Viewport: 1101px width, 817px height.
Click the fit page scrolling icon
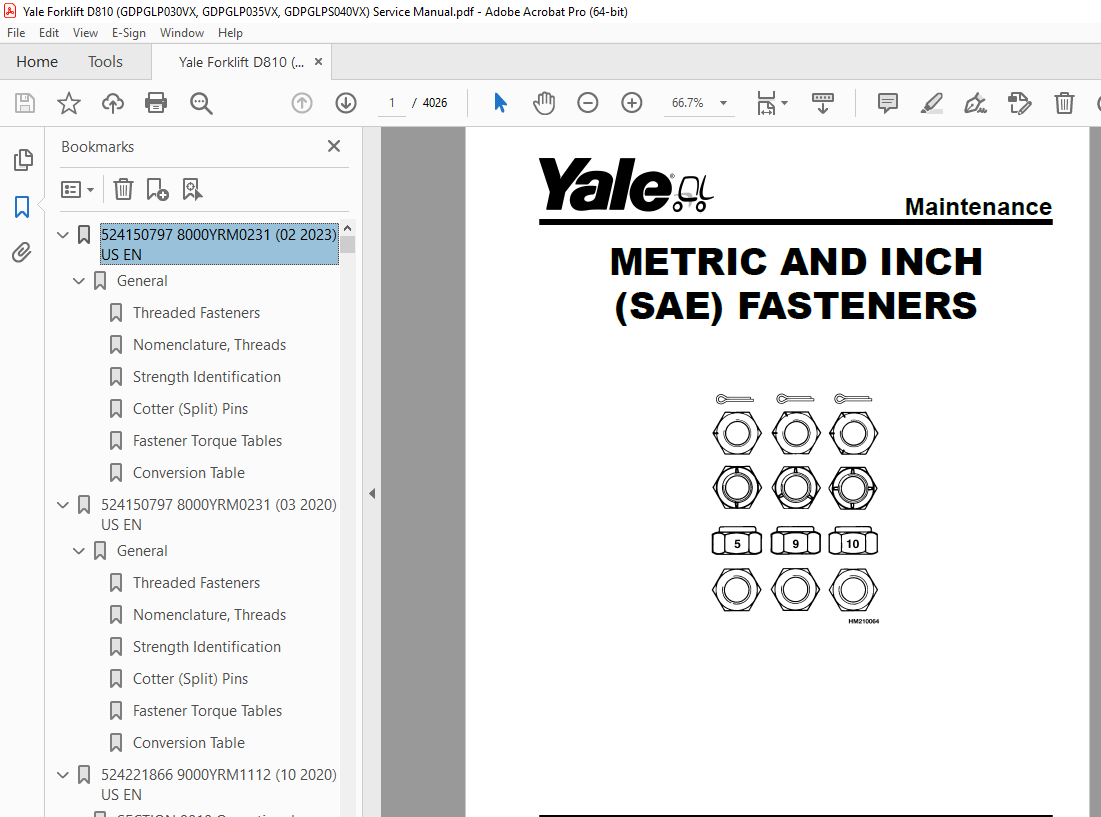tap(766, 103)
